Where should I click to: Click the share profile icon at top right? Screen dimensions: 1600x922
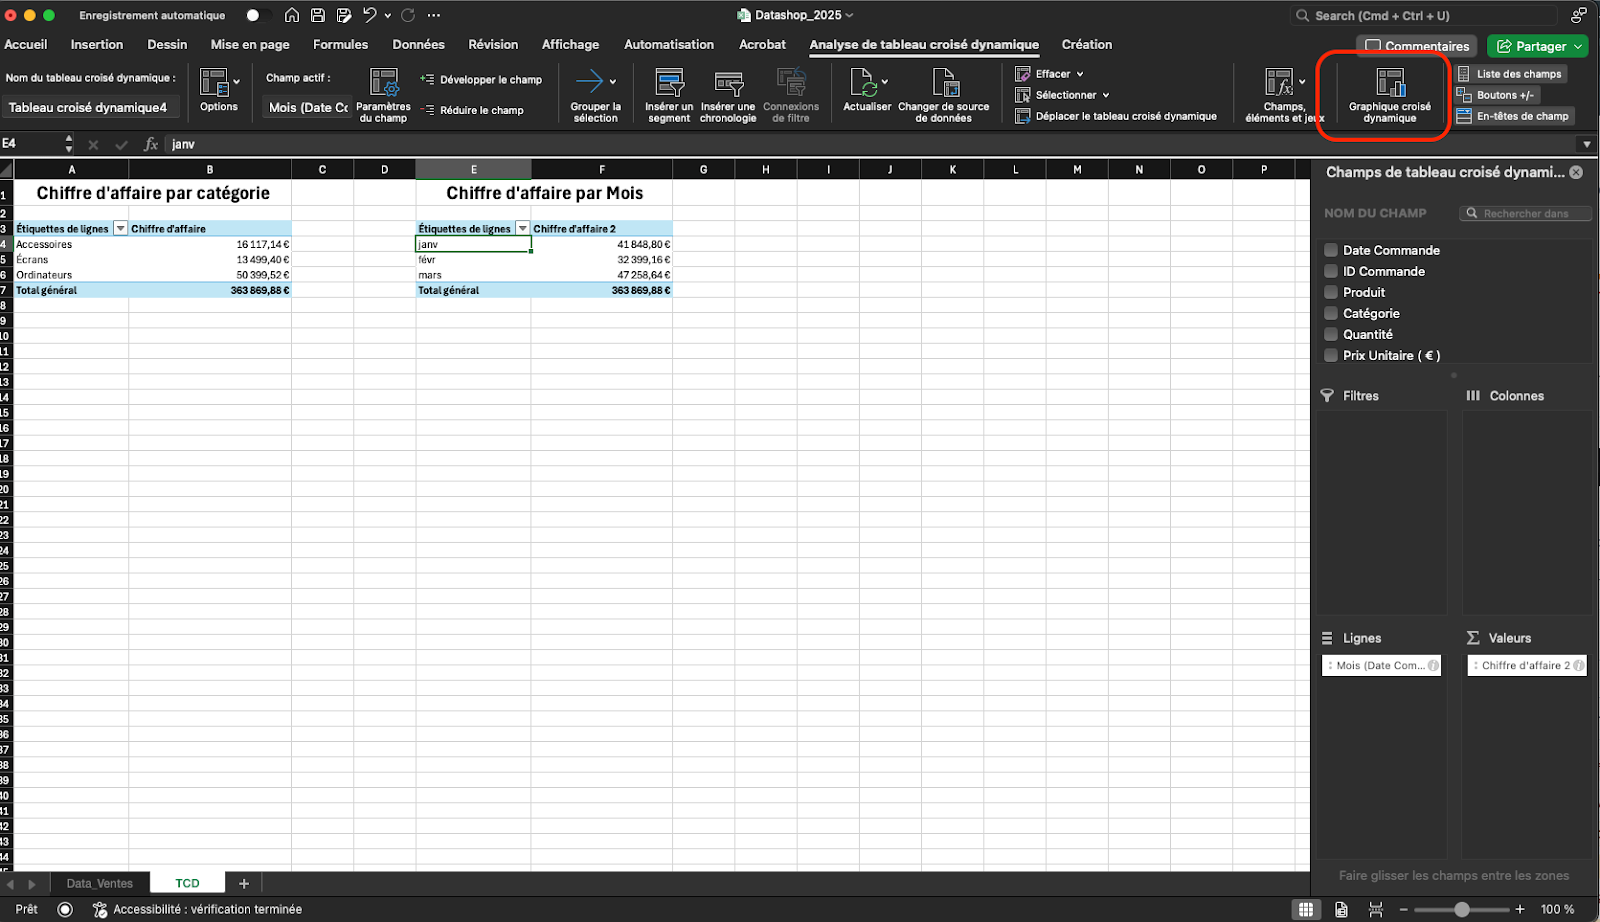[x=1579, y=15]
